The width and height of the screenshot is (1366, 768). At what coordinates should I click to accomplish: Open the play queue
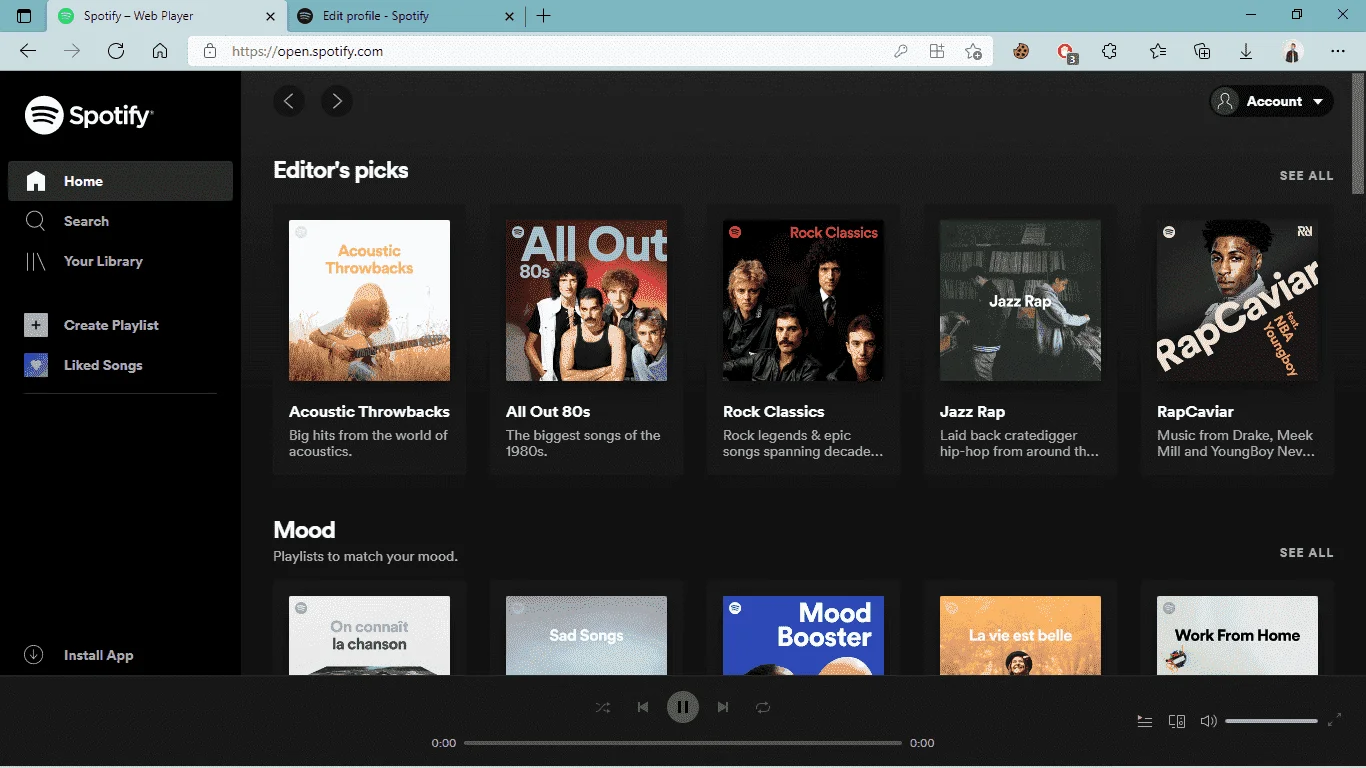[x=1145, y=721]
